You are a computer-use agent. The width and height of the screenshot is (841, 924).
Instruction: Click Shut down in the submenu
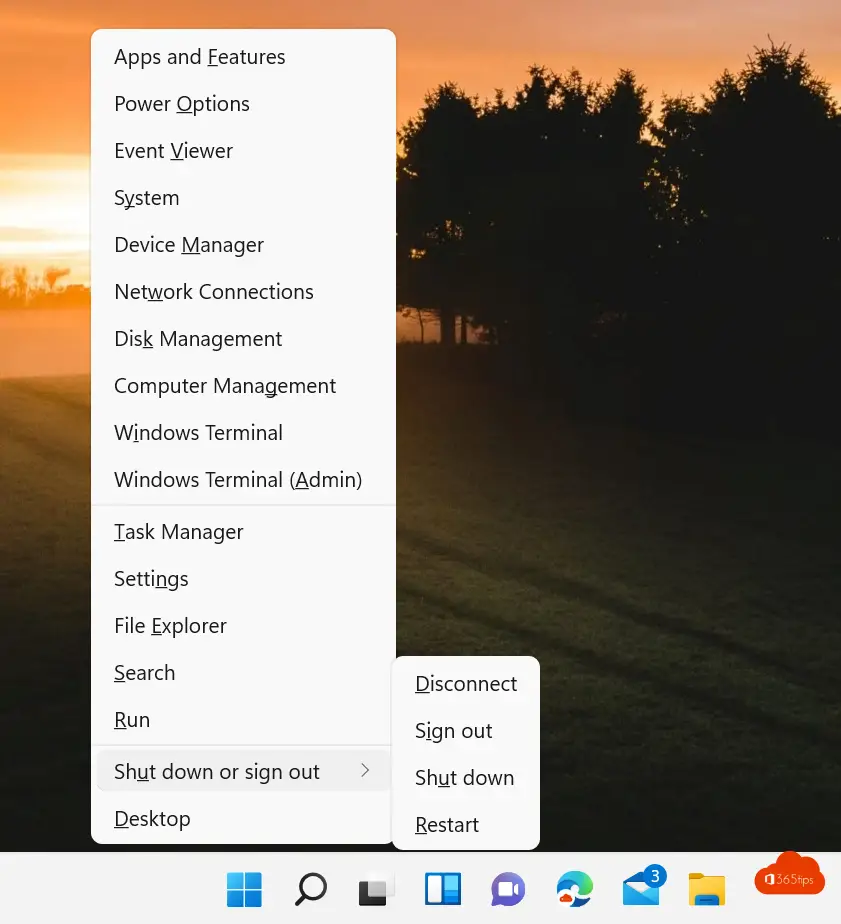point(466,778)
